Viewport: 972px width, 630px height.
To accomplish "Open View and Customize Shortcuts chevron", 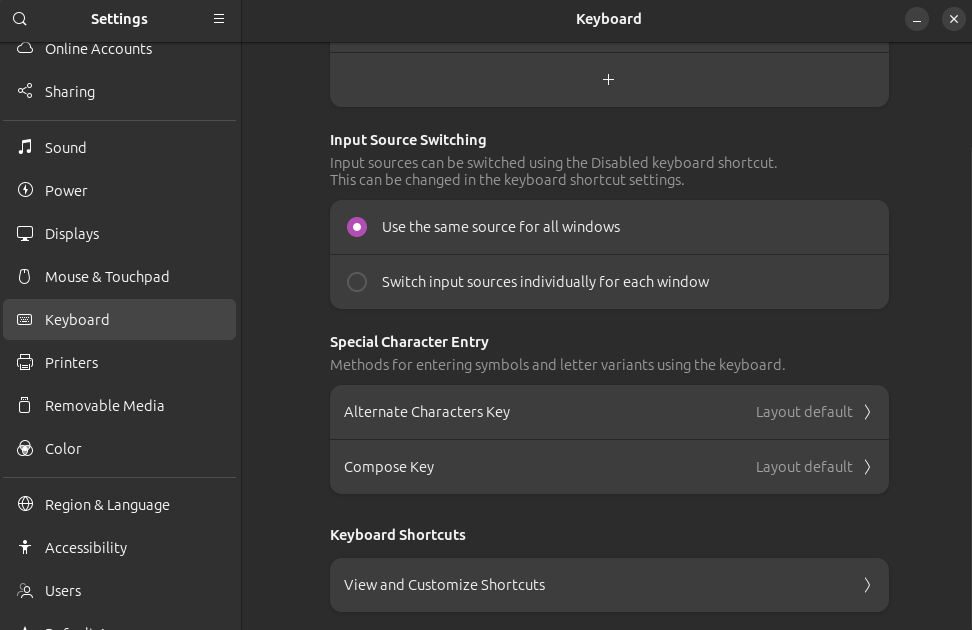I will (x=868, y=585).
